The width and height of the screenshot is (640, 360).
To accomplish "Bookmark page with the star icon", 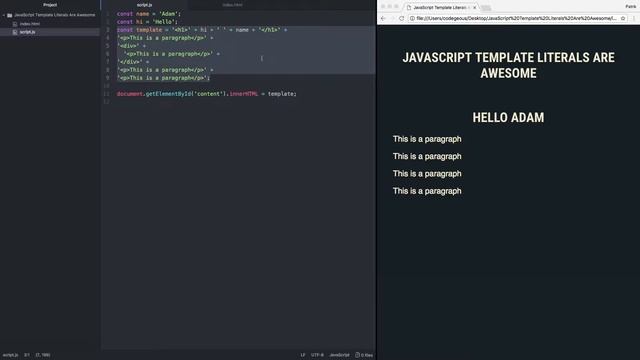I will (623, 18).
